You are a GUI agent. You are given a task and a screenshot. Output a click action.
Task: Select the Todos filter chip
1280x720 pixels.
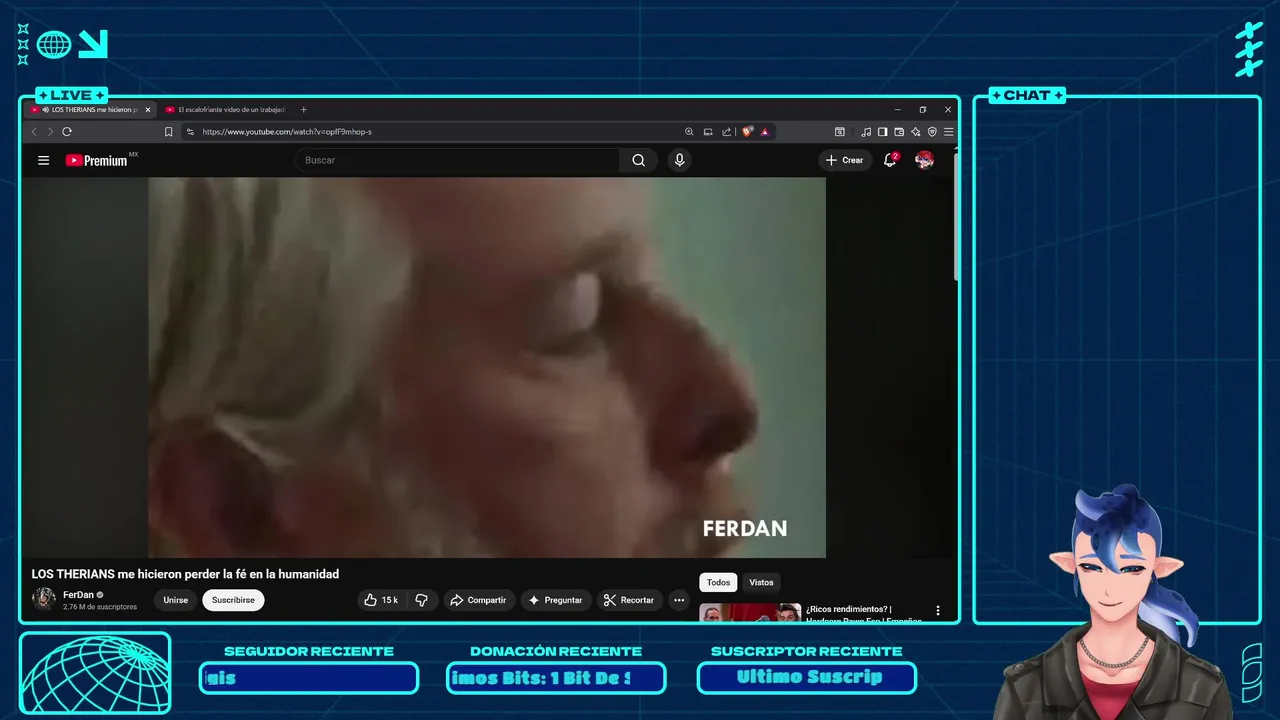718,582
